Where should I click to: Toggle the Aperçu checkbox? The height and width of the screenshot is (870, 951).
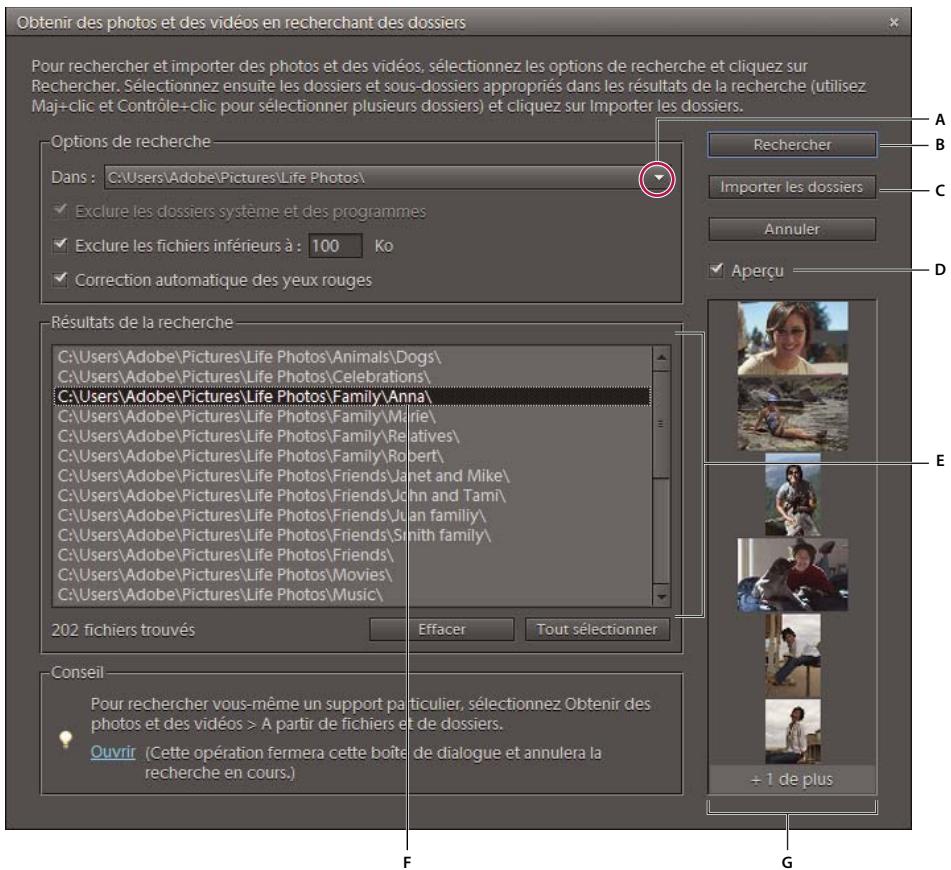pos(716,270)
